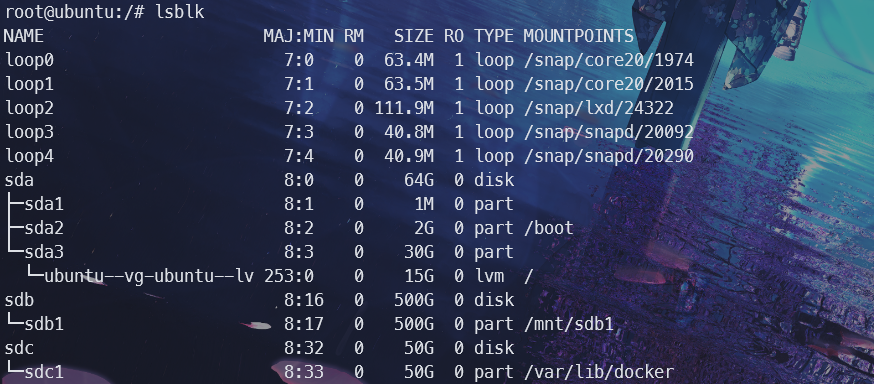
Task: Click the '253:0' device number
Action: click(289, 276)
